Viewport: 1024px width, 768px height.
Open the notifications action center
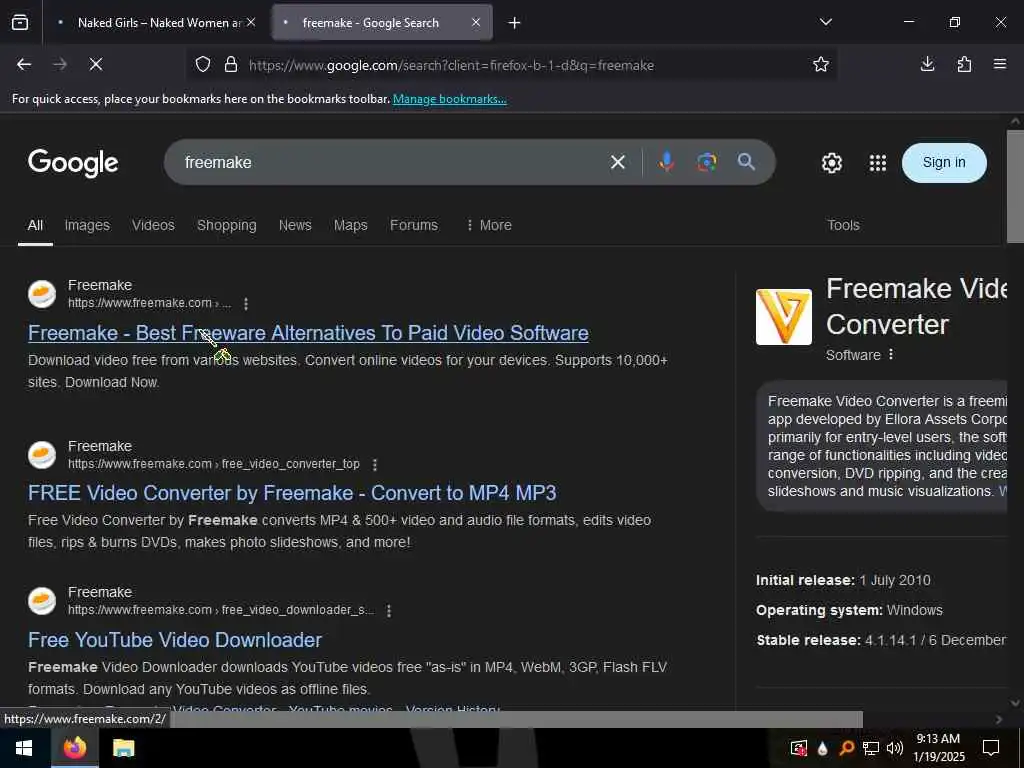point(991,748)
